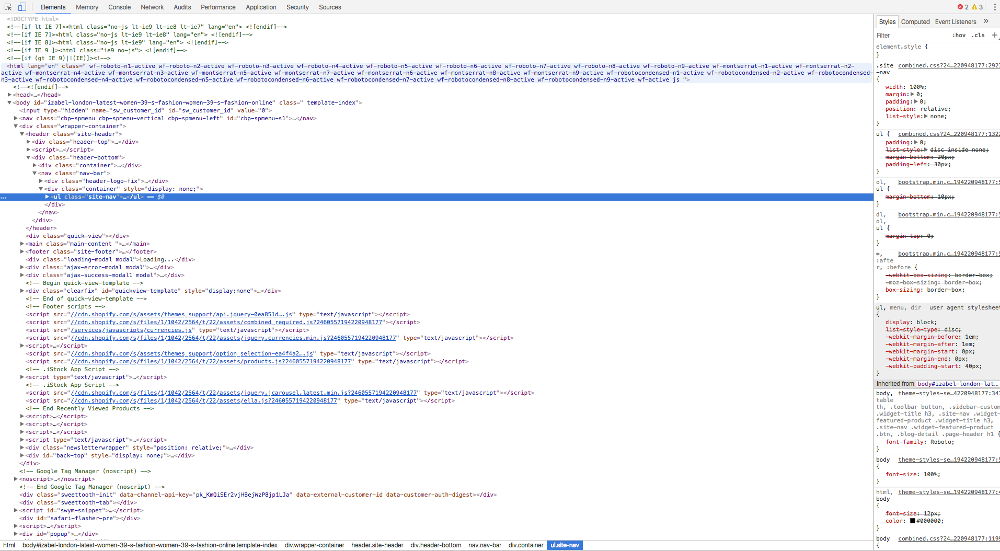The width and height of the screenshot is (1000, 551).
Task: Click the yellow warning count indicator
Action: [977, 7]
